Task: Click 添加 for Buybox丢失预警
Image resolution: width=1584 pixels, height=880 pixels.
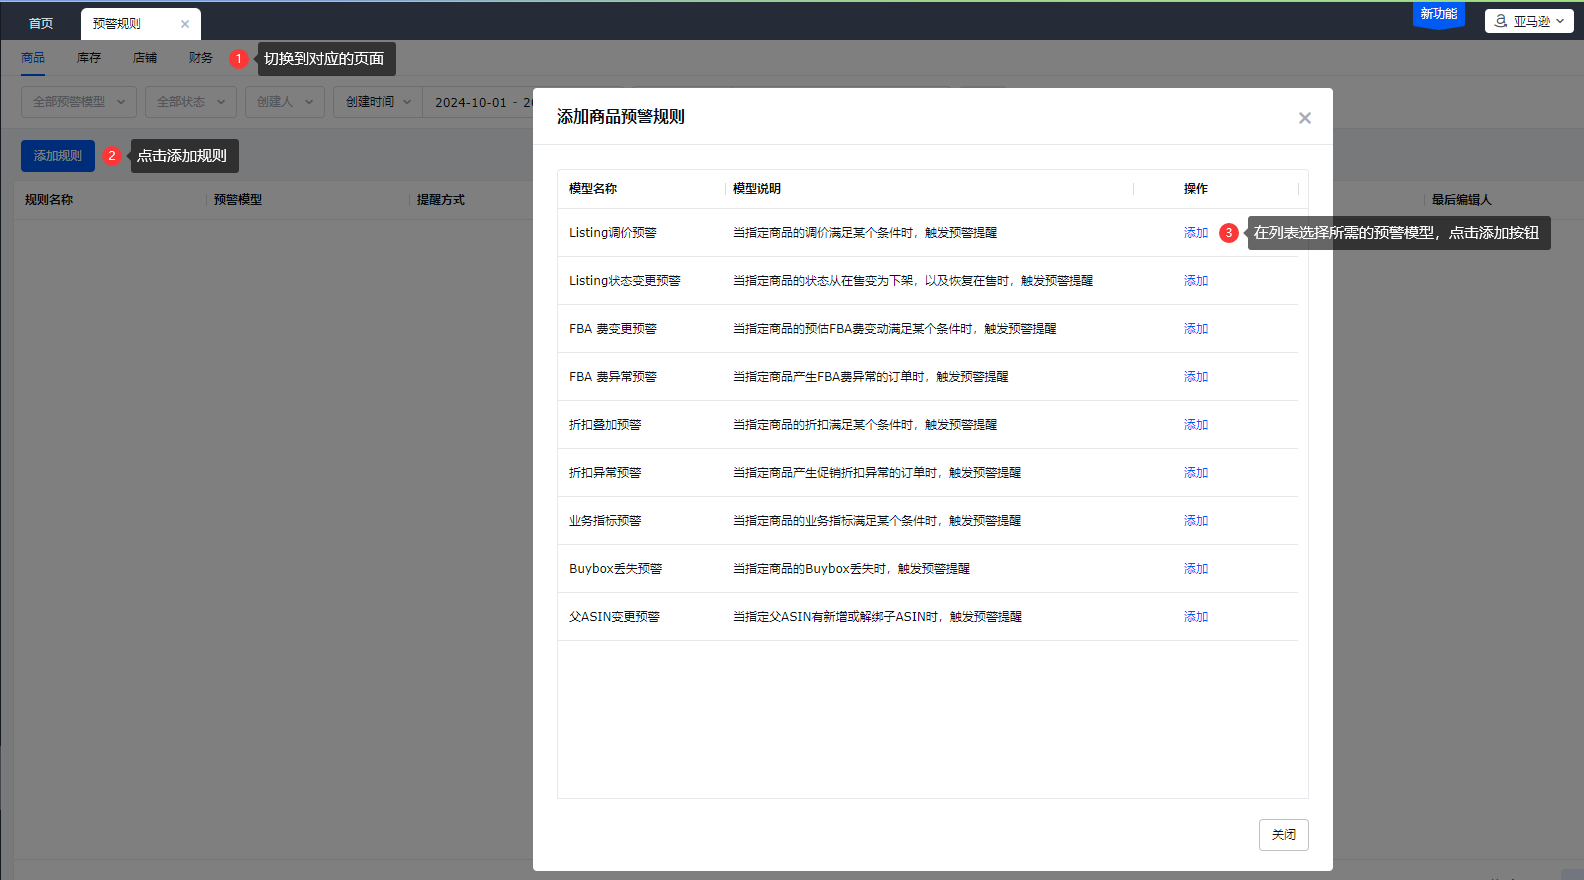Action: (x=1196, y=569)
